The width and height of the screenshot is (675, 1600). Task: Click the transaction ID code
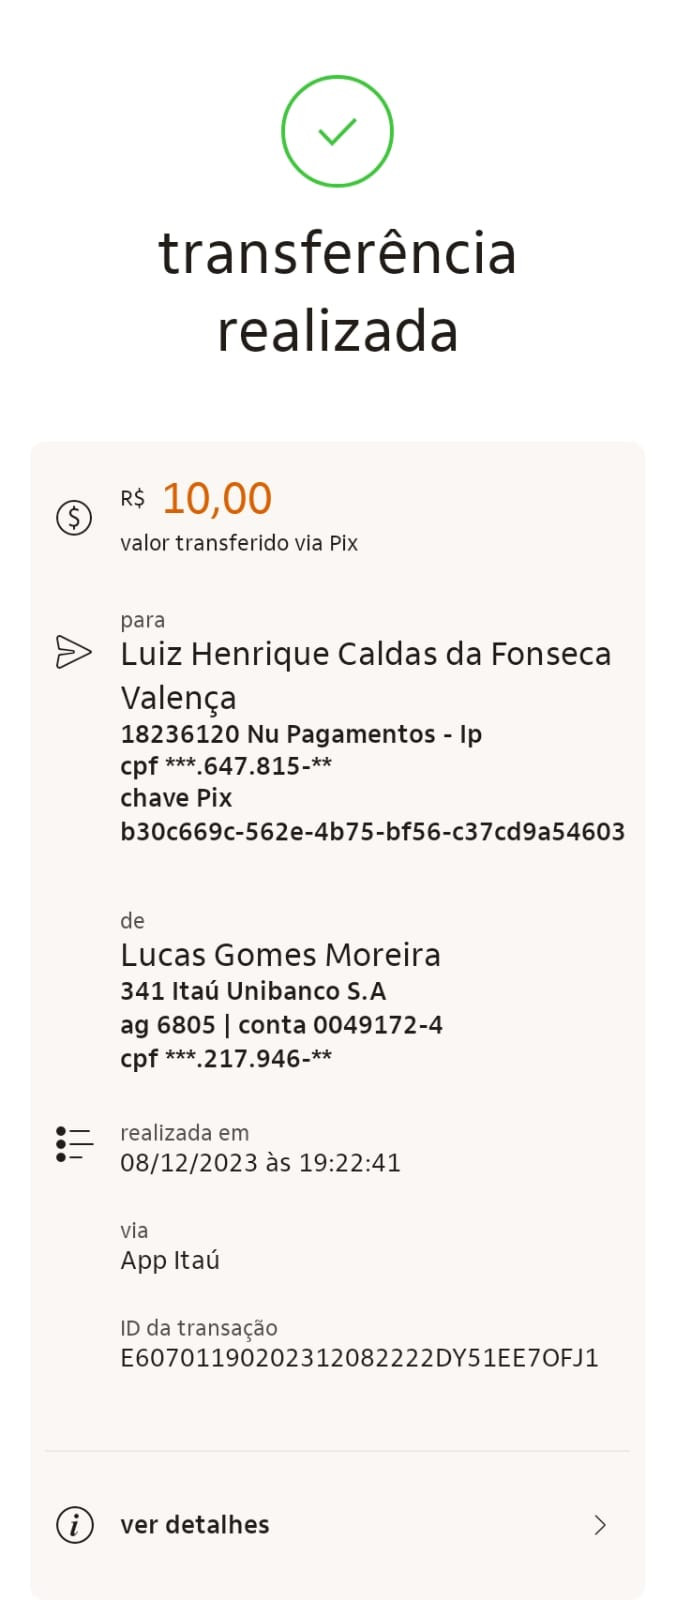359,1358
